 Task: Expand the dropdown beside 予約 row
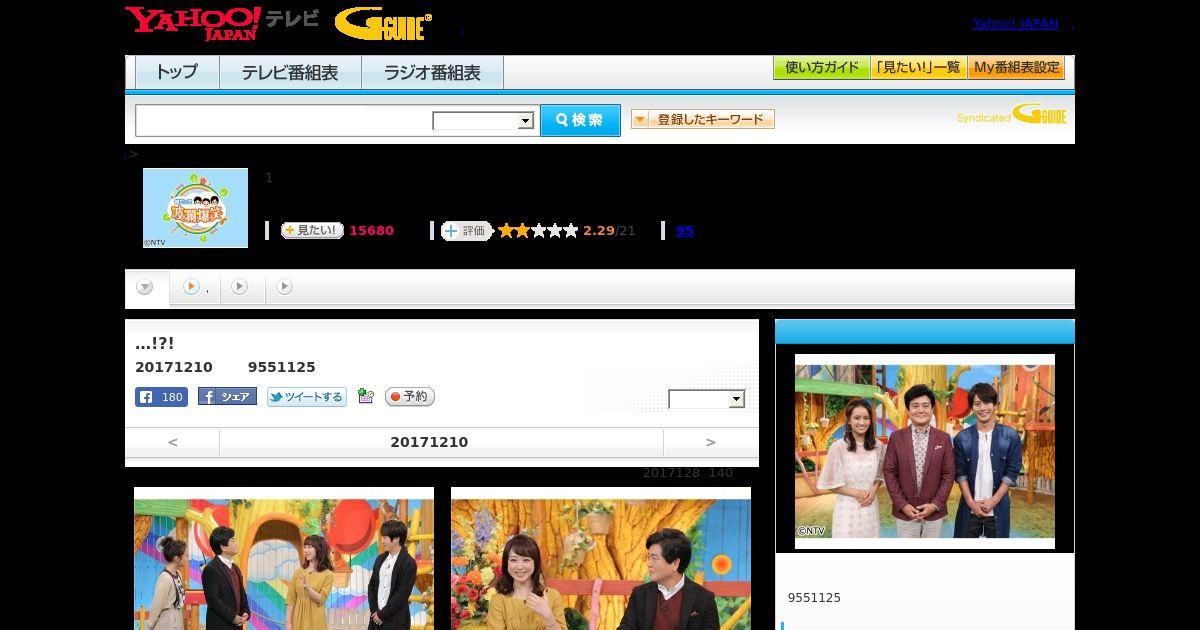707,399
